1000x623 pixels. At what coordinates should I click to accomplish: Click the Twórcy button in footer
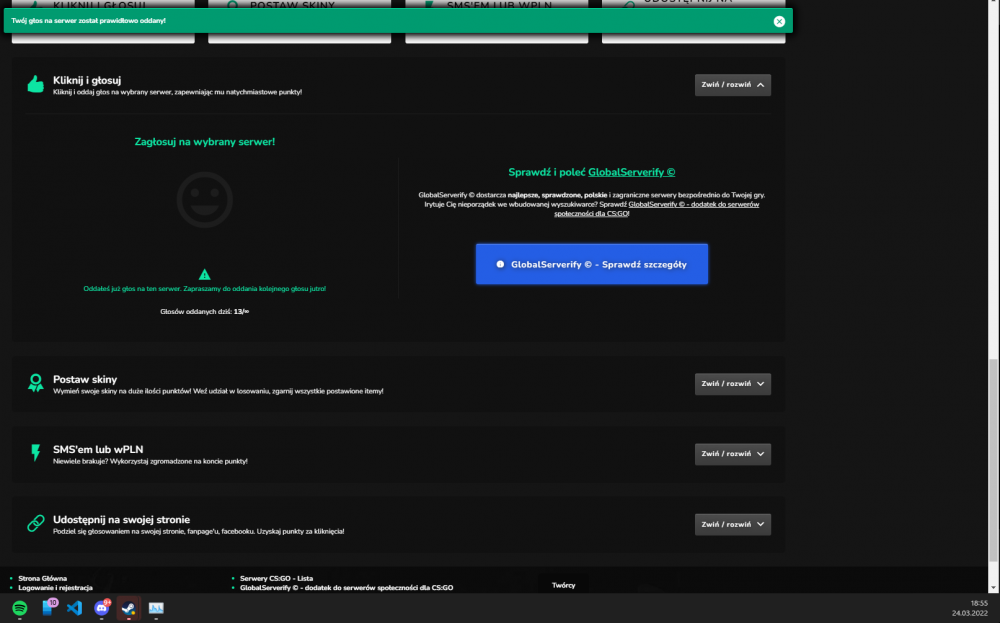pos(563,585)
